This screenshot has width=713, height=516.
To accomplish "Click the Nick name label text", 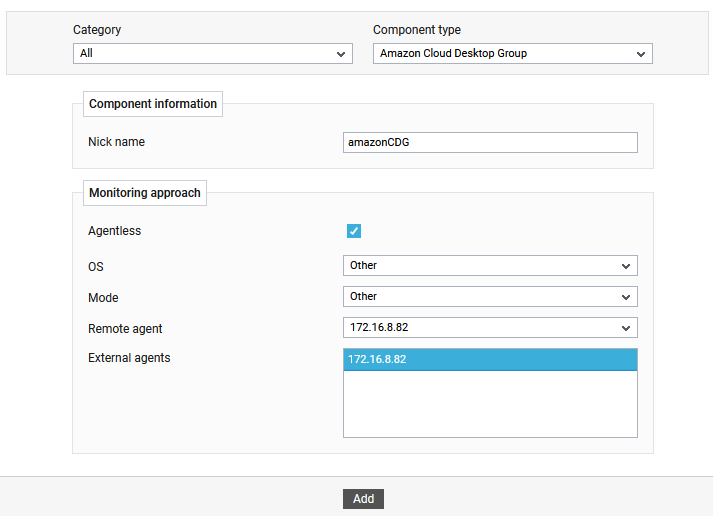I will click(116, 142).
